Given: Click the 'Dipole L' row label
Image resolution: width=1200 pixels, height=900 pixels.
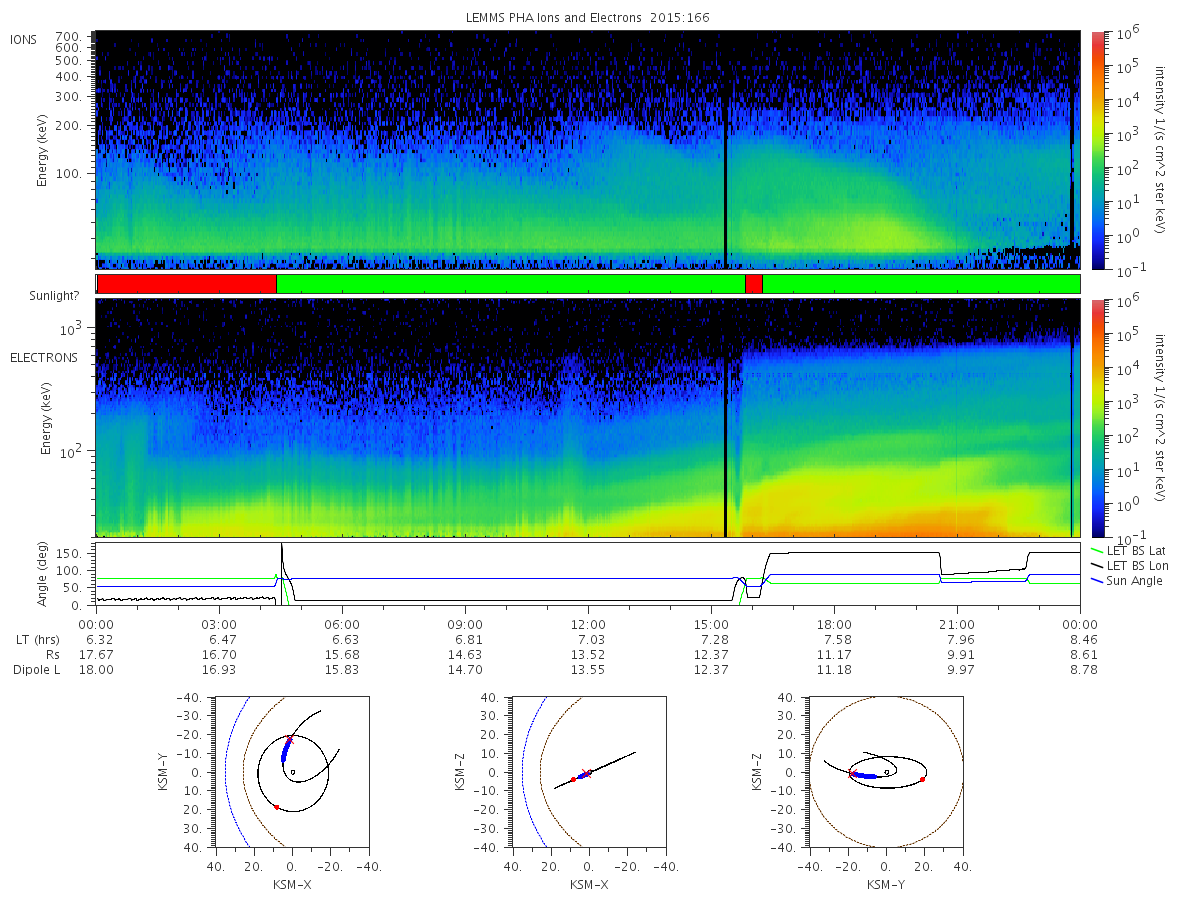Looking at the screenshot, I should pyautogui.click(x=35, y=669).
